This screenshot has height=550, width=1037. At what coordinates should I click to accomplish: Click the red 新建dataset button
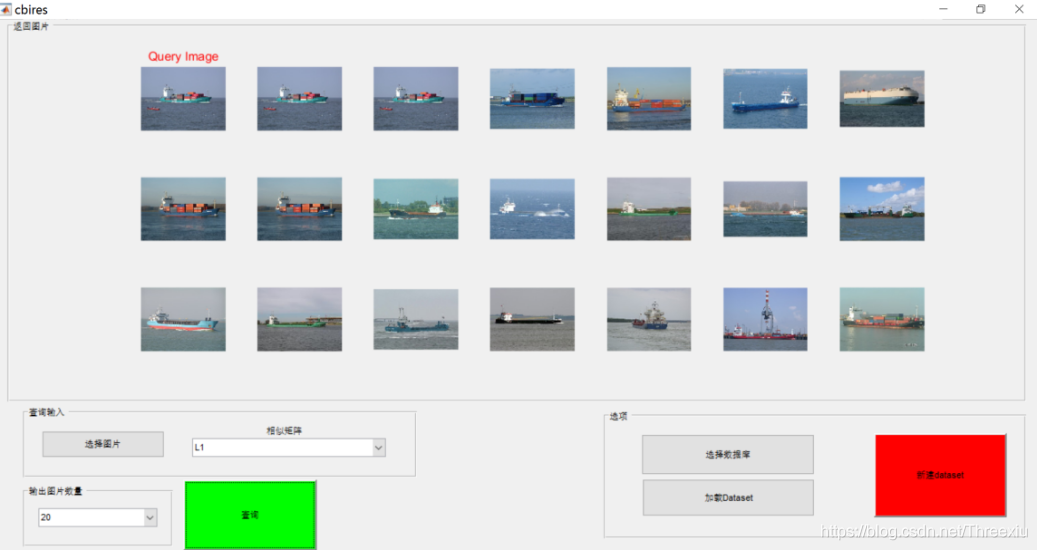(x=940, y=475)
